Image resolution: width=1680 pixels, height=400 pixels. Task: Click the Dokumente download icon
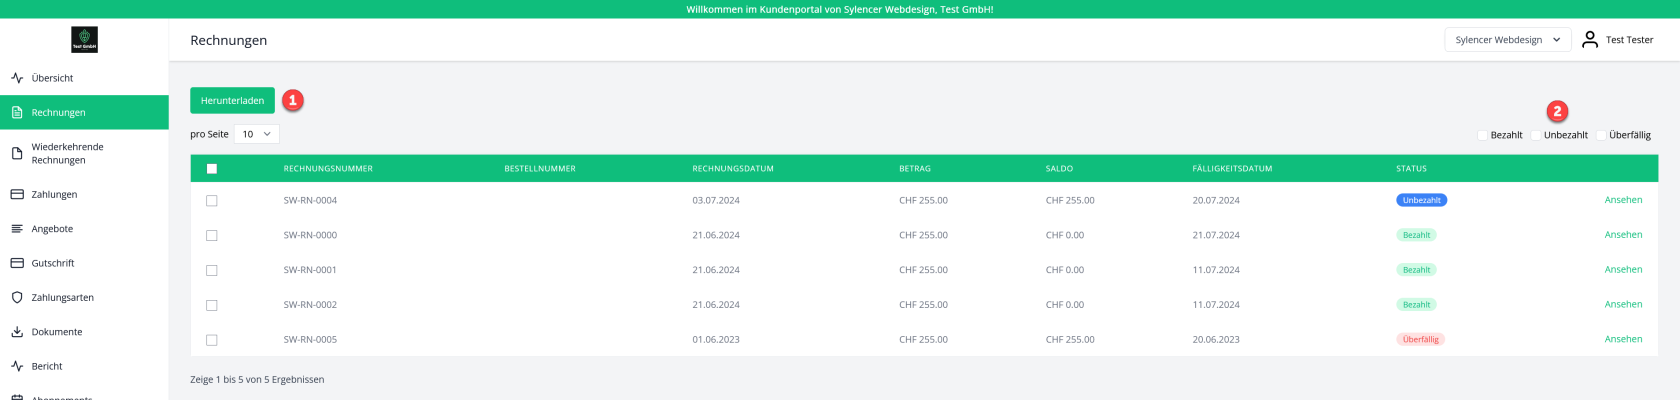point(17,332)
